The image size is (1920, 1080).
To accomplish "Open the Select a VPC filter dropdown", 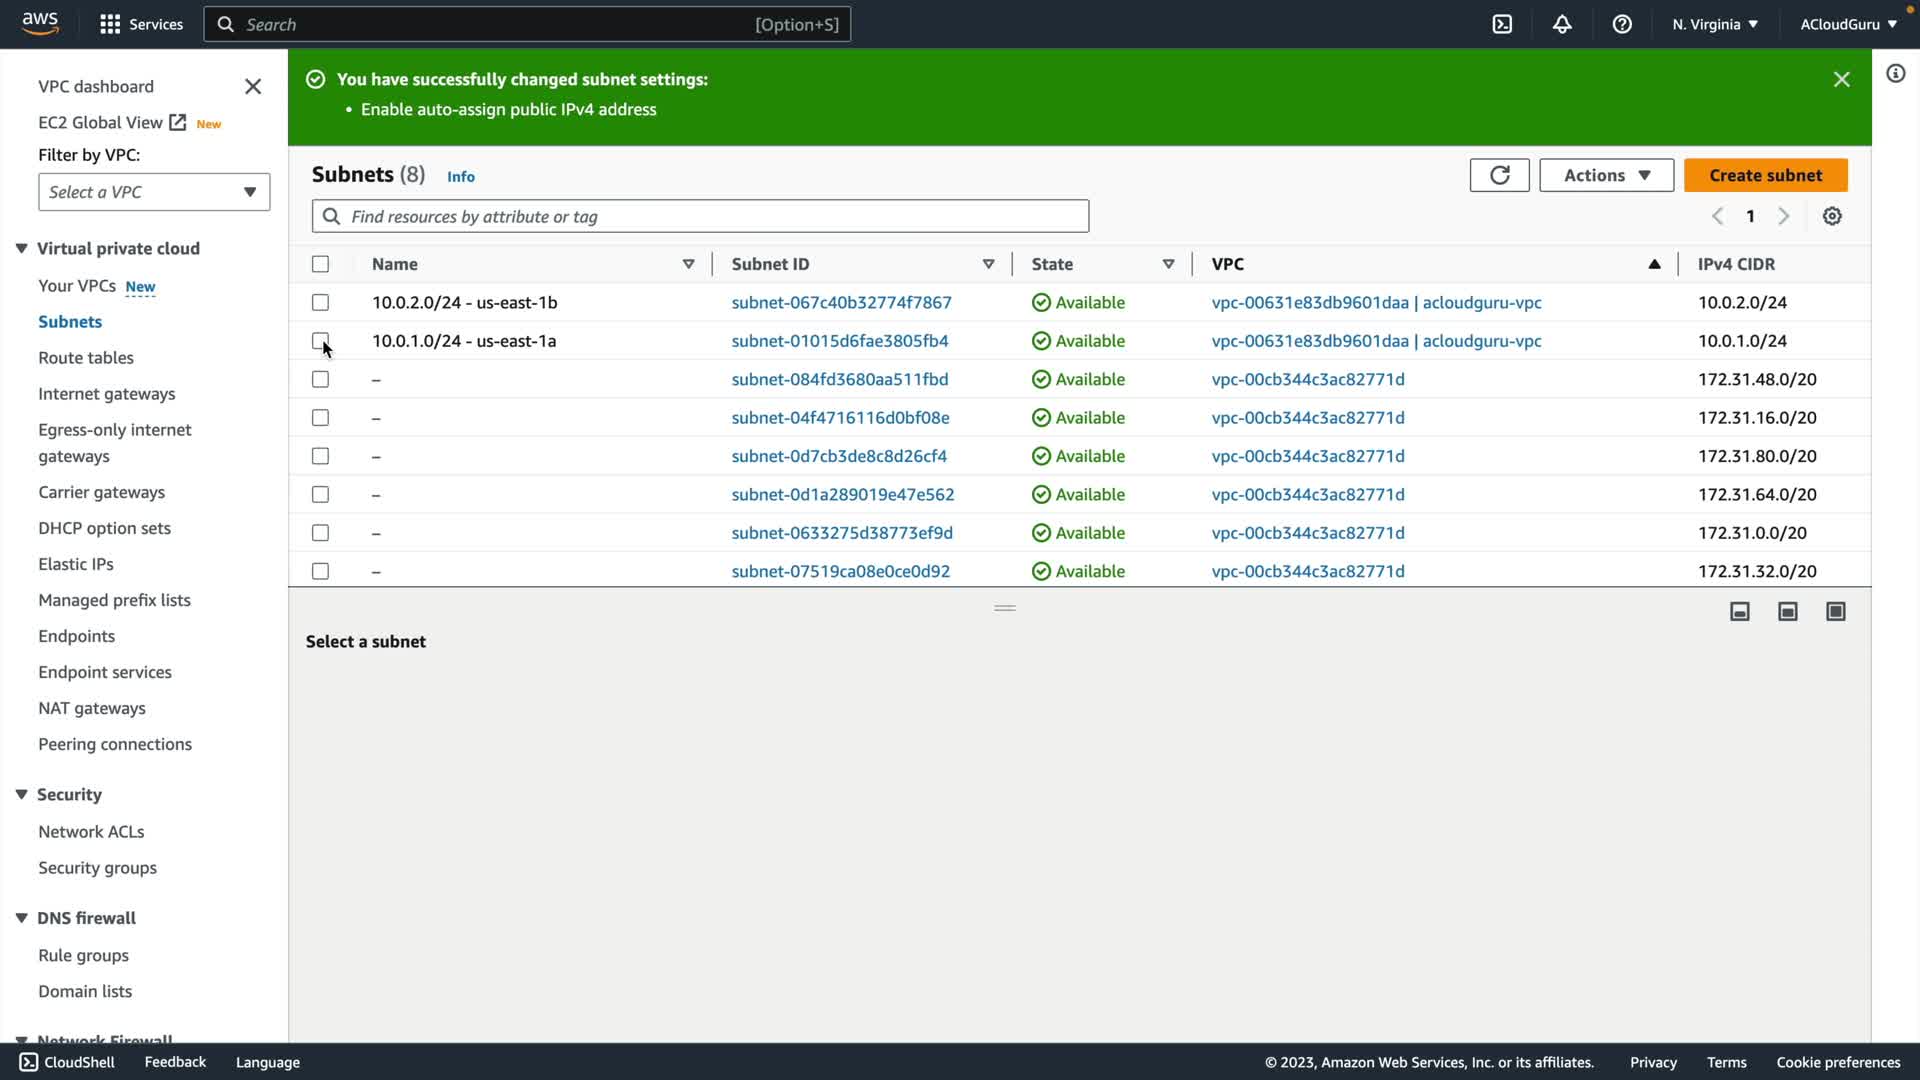I will coord(154,192).
